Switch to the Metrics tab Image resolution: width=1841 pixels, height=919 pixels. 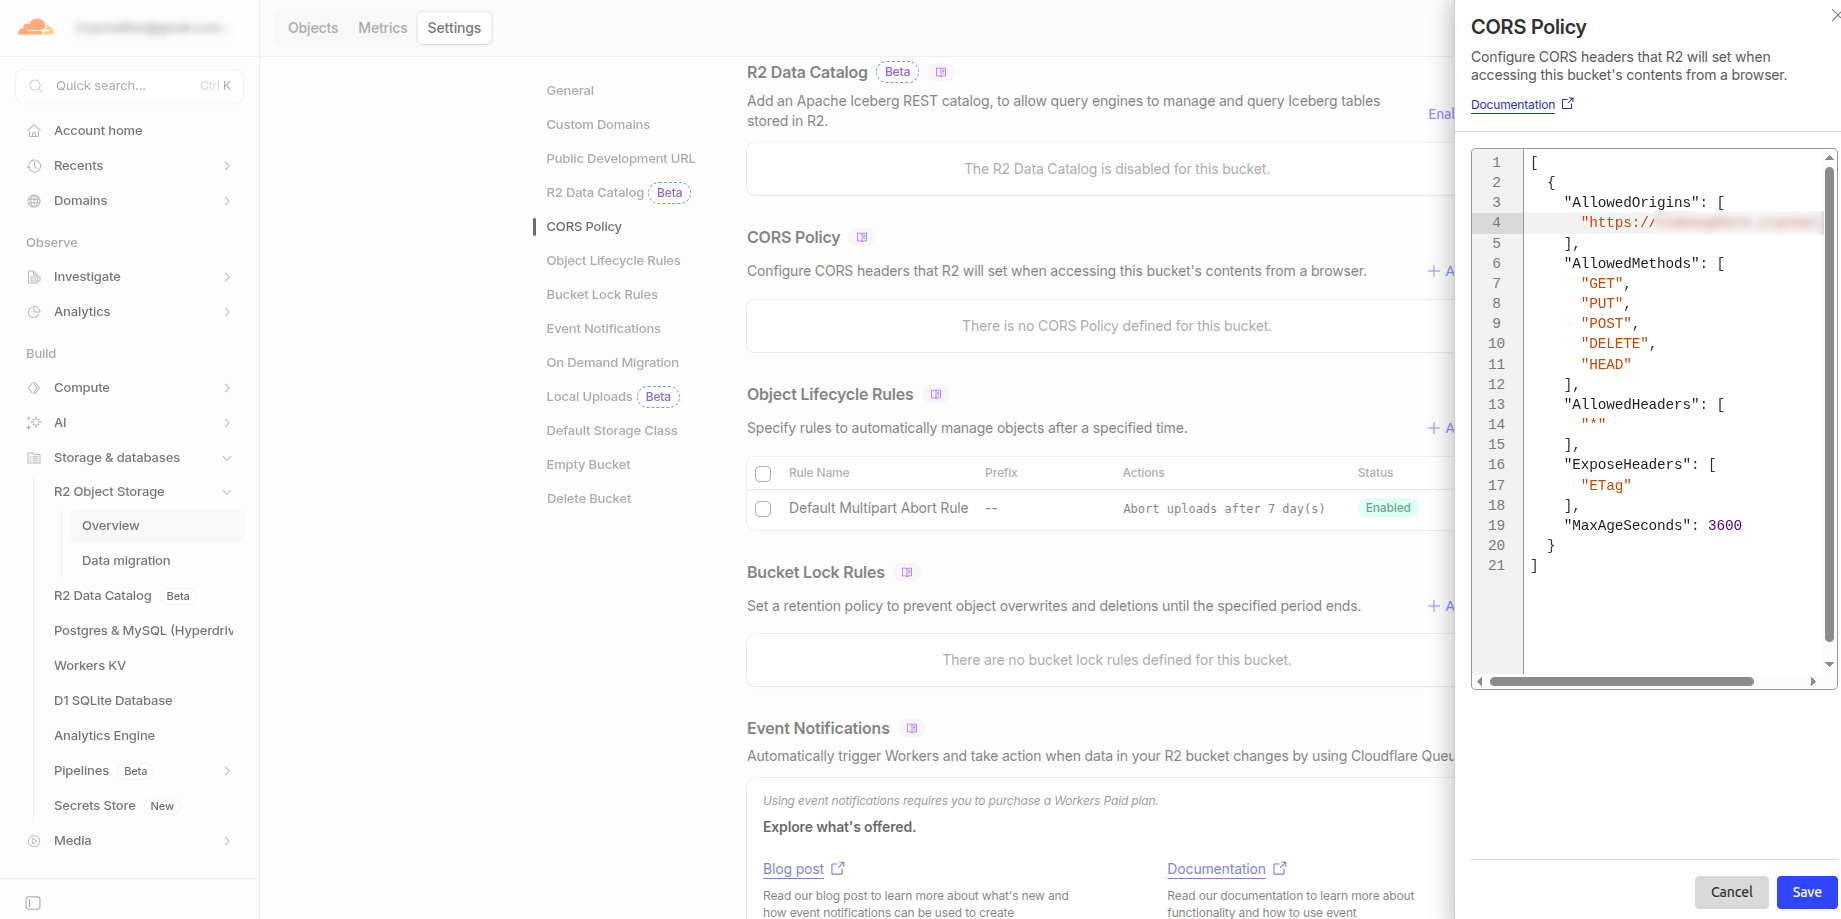coord(383,28)
